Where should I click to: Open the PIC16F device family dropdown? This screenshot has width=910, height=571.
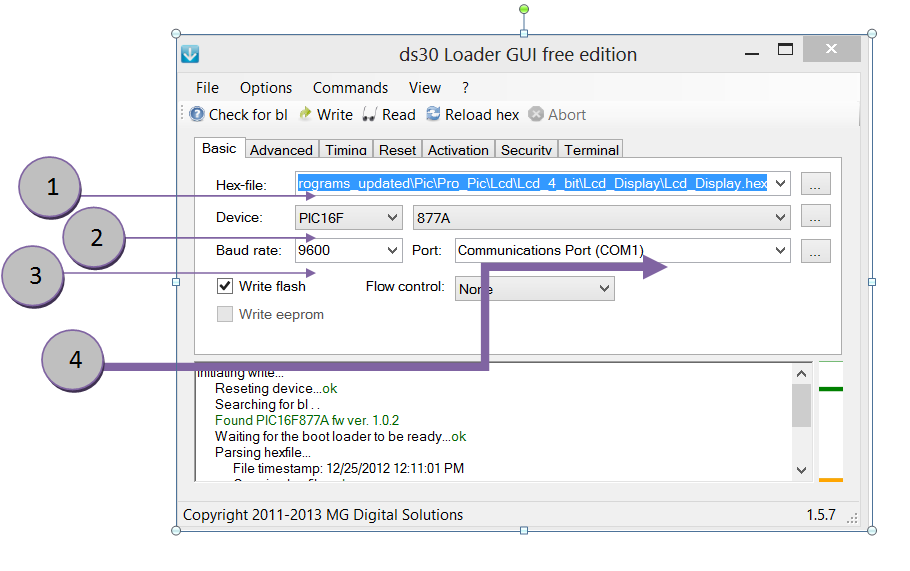pos(392,218)
